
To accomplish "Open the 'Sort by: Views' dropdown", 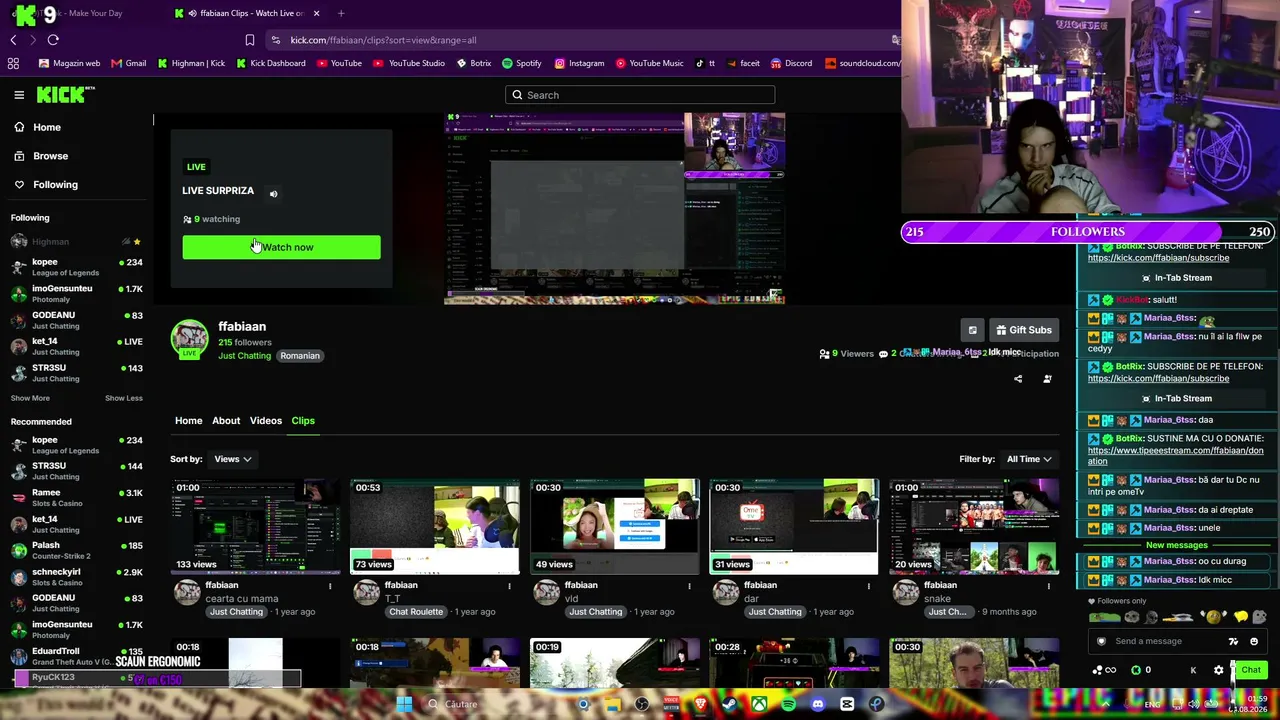I will 232,459.
